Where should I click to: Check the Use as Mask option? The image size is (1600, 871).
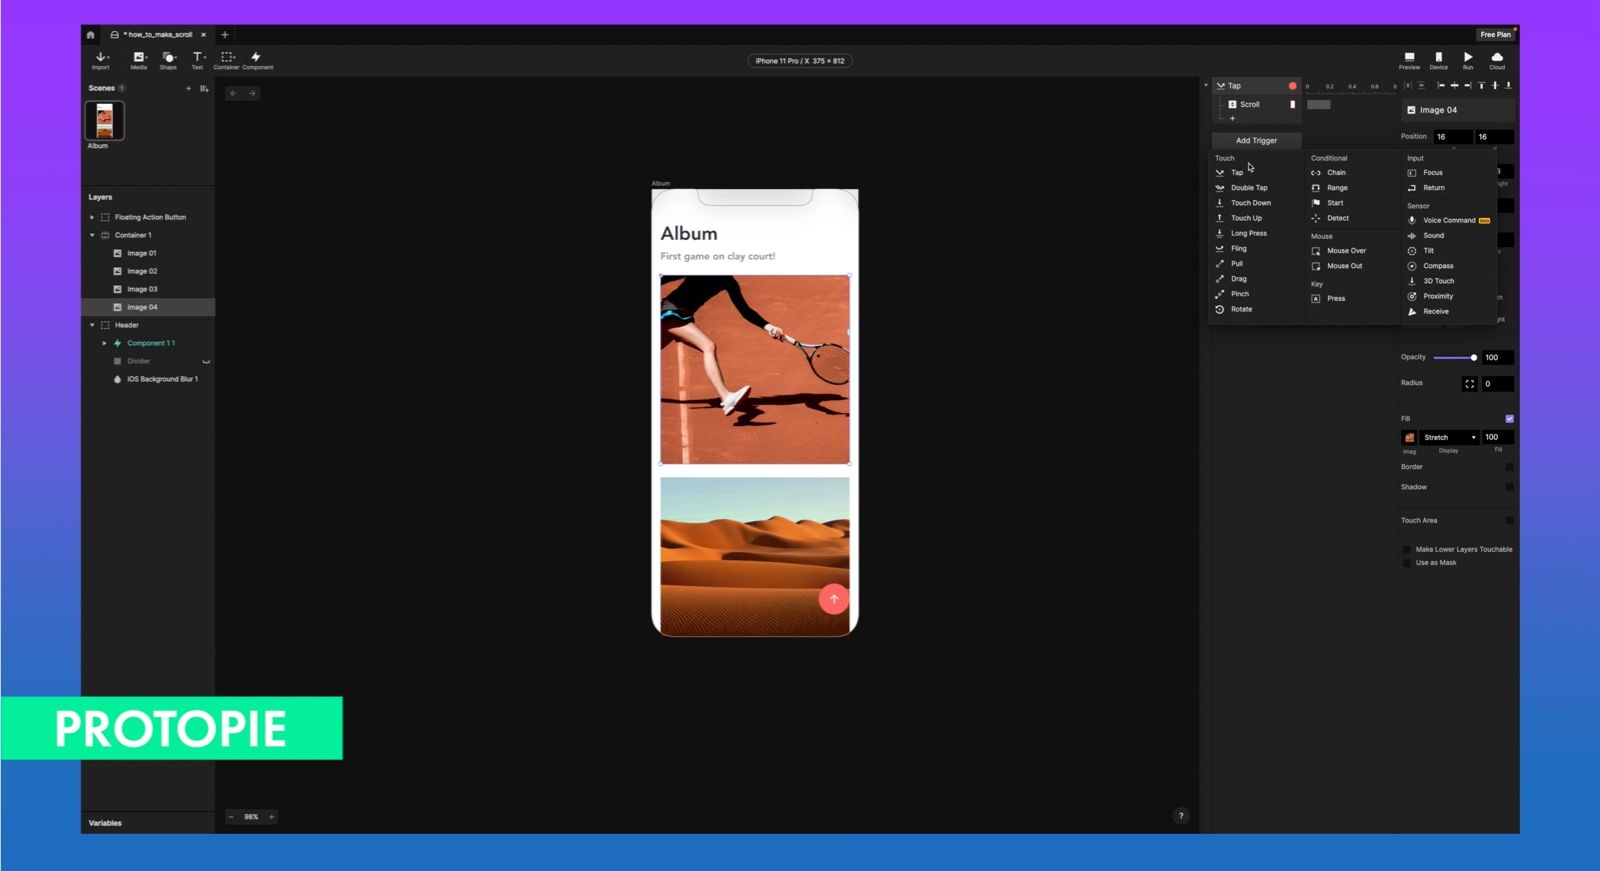pyautogui.click(x=1407, y=563)
